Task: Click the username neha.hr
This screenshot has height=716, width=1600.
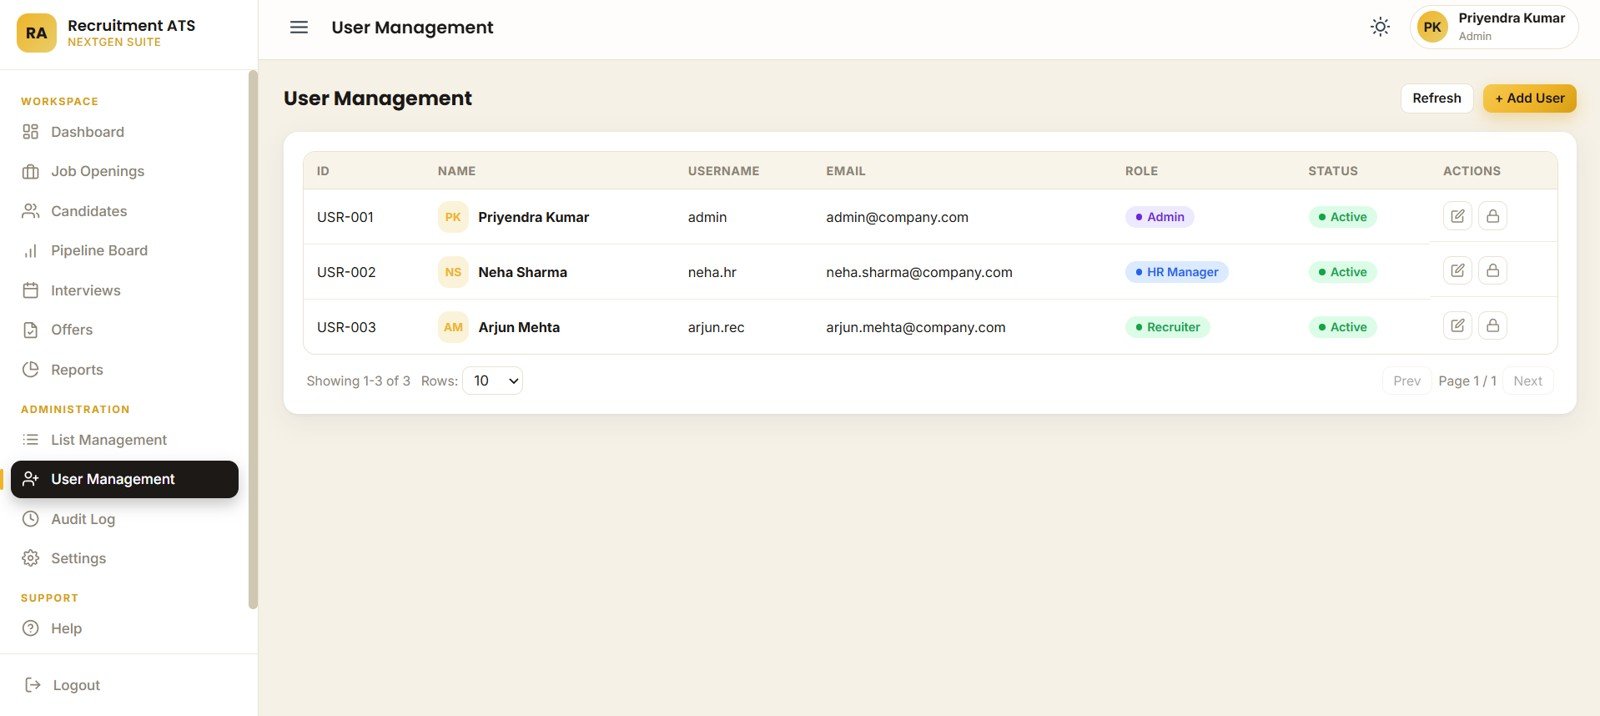Action: [712, 272]
